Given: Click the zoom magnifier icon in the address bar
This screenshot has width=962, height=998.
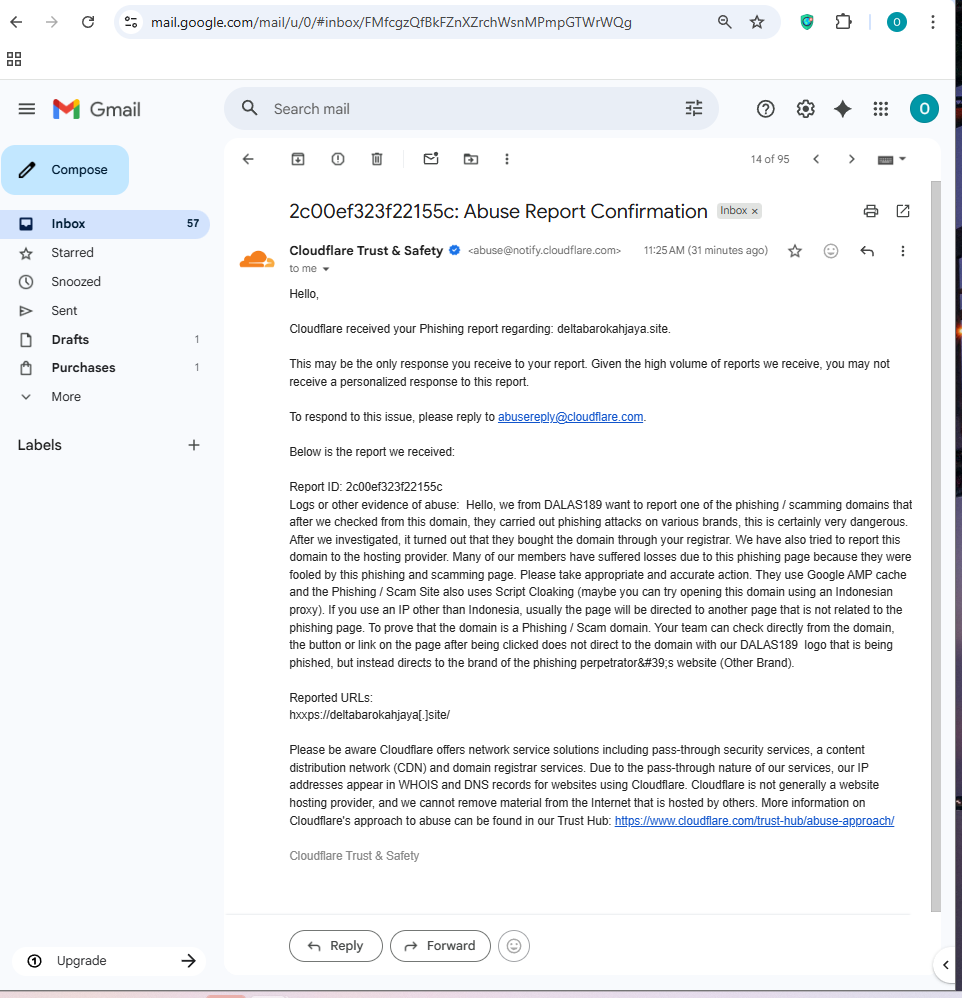Looking at the screenshot, I should point(724,22).
